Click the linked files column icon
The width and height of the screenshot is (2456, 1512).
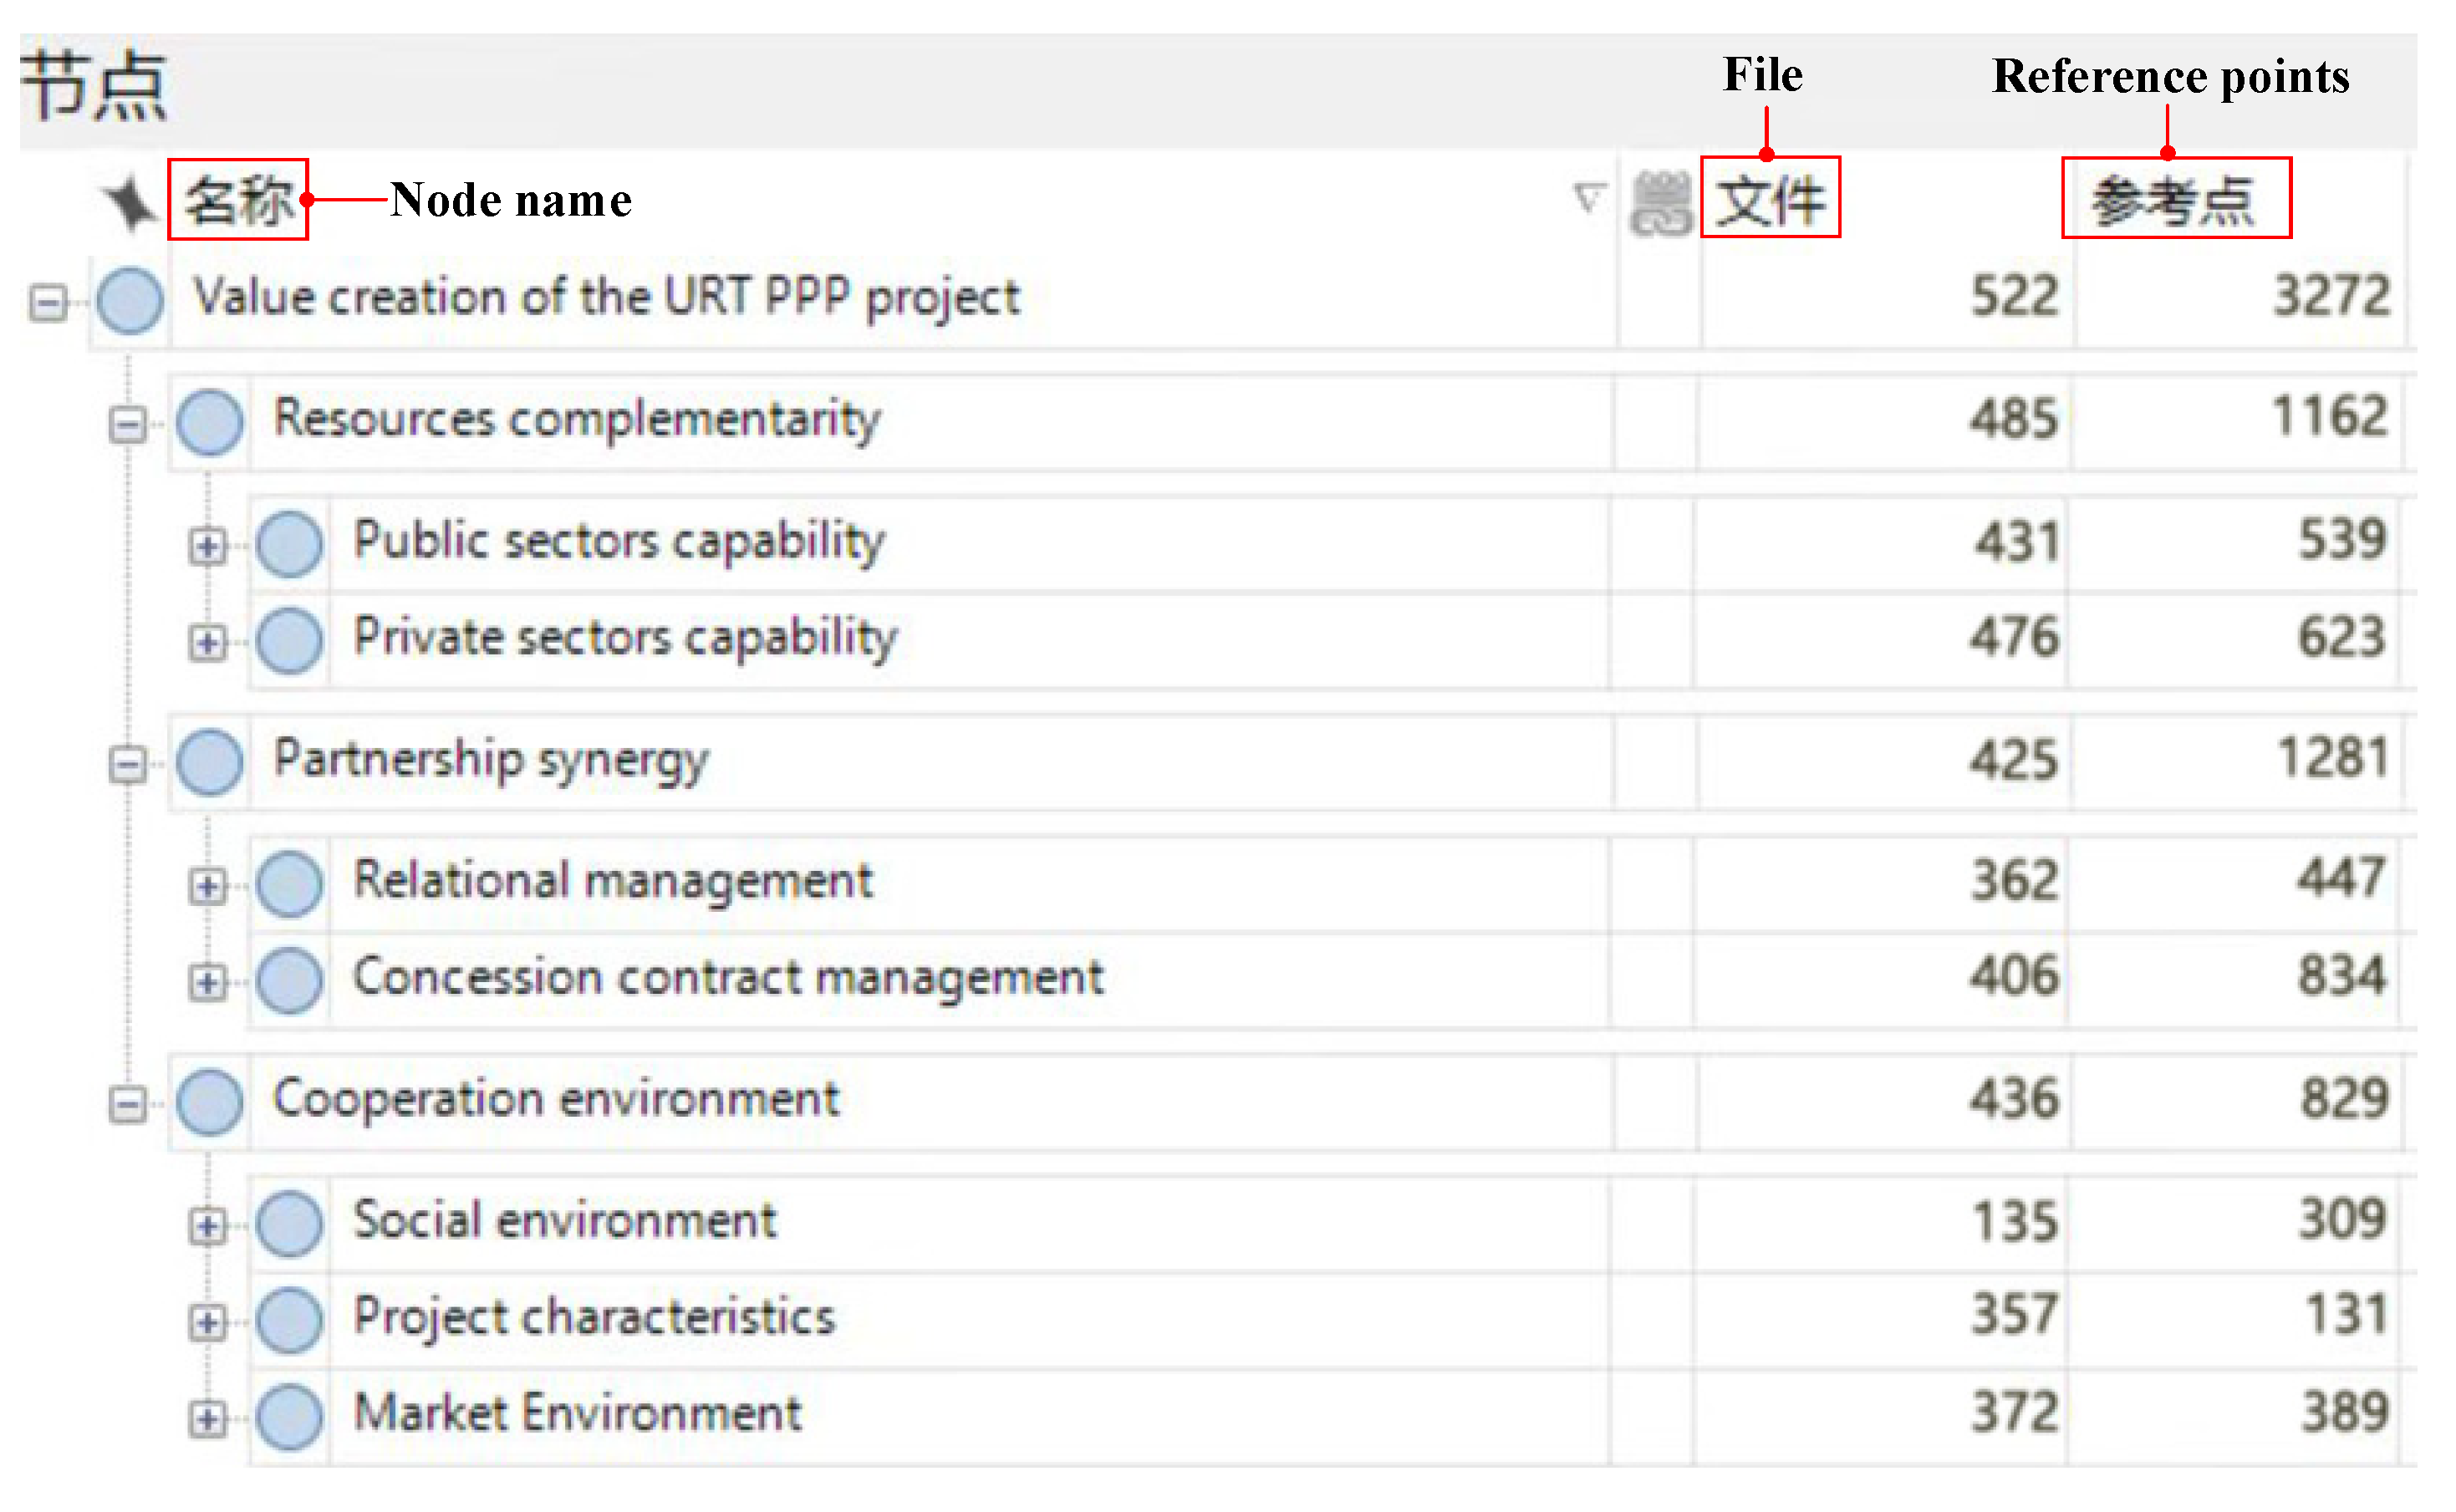[x=1659, y=203]
